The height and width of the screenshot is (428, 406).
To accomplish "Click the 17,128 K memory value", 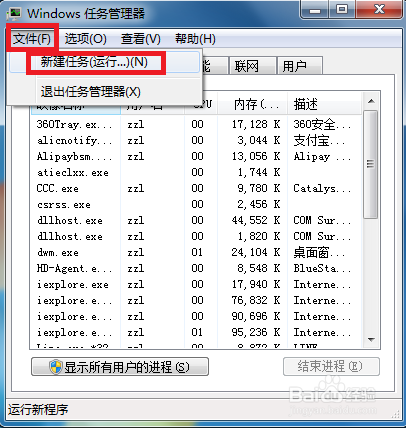I will [x=256, y=124].
